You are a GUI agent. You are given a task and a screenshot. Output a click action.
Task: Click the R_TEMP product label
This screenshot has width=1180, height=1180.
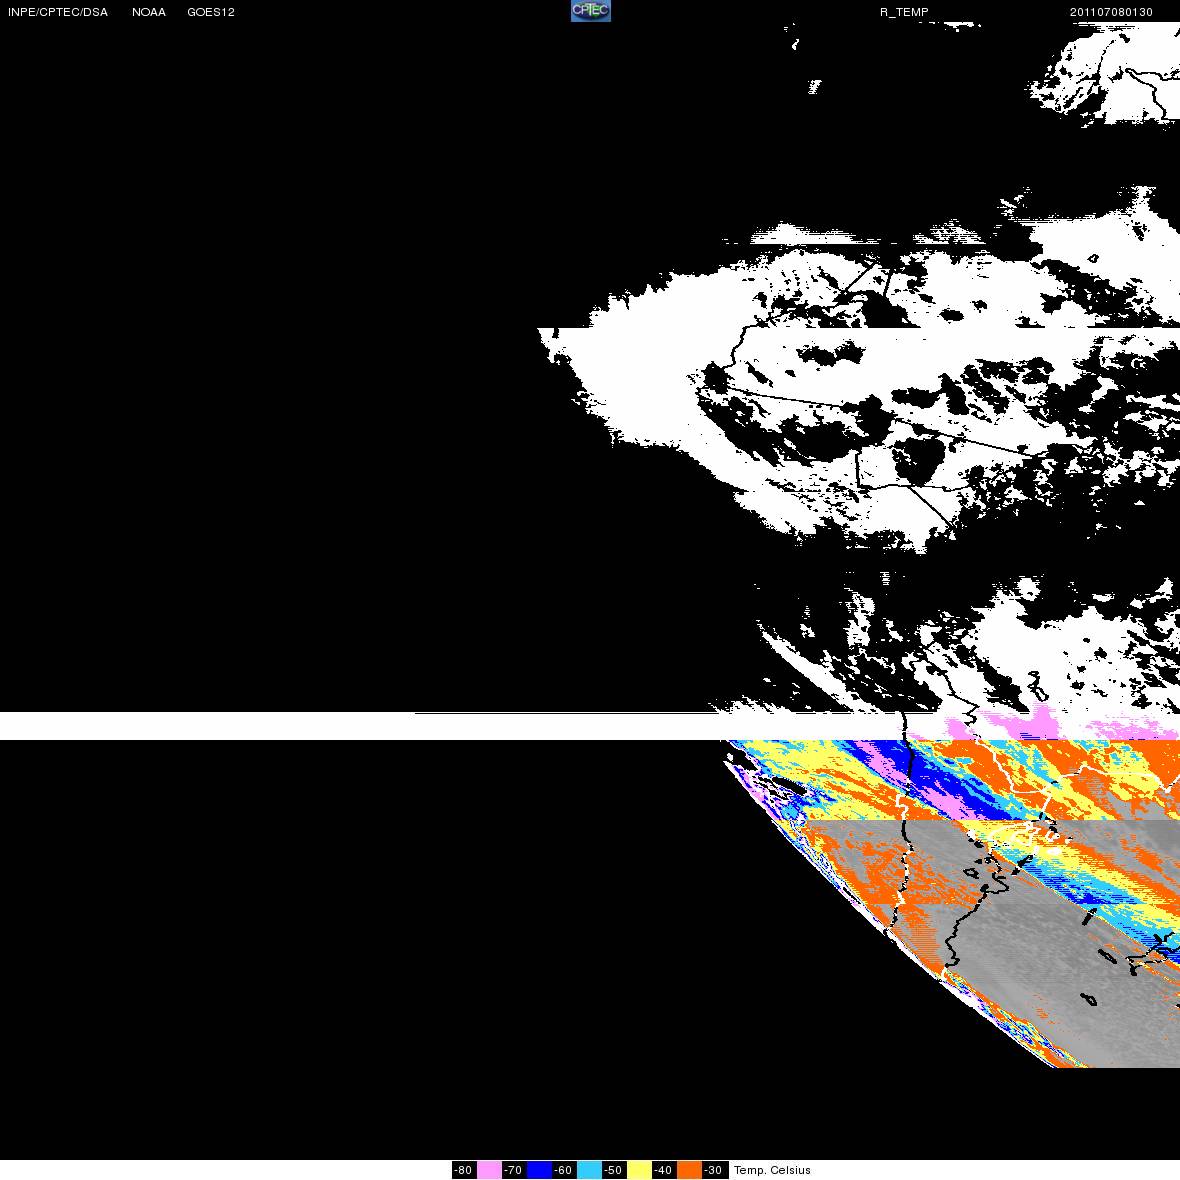pyautogui.click(x=904, y=12)
